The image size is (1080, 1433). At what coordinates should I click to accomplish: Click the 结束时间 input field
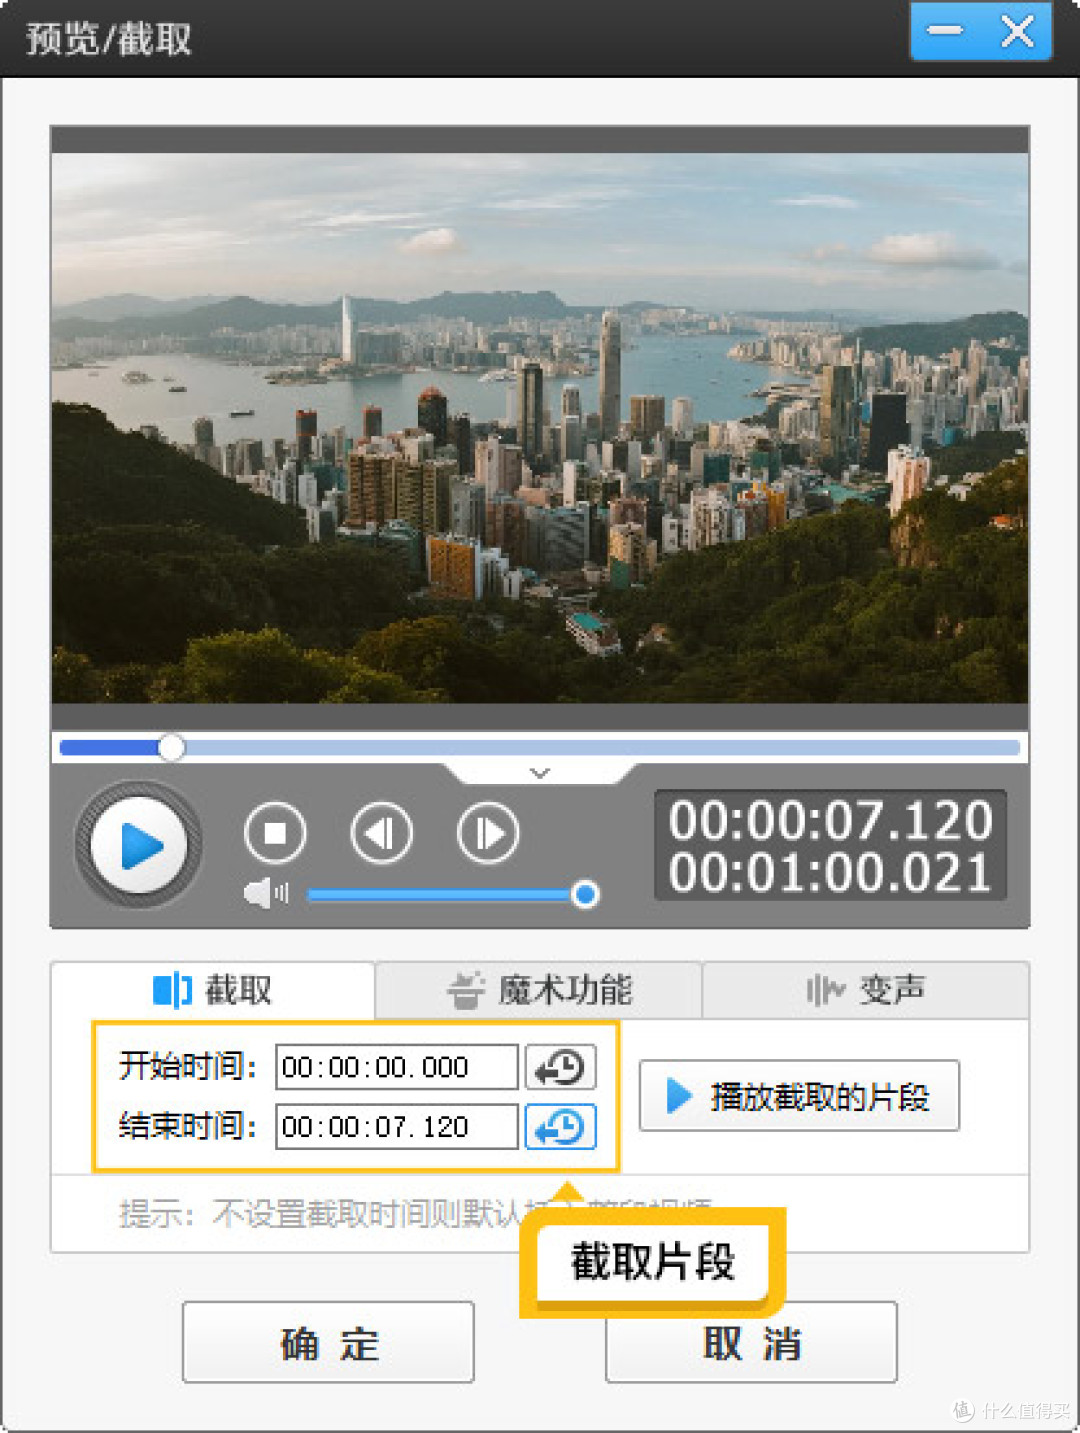397,1127
